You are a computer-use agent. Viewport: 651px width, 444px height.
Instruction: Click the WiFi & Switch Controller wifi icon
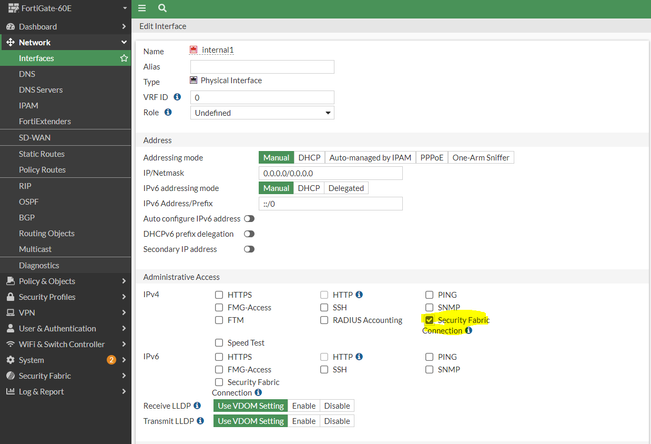click(x=10, y=344)
